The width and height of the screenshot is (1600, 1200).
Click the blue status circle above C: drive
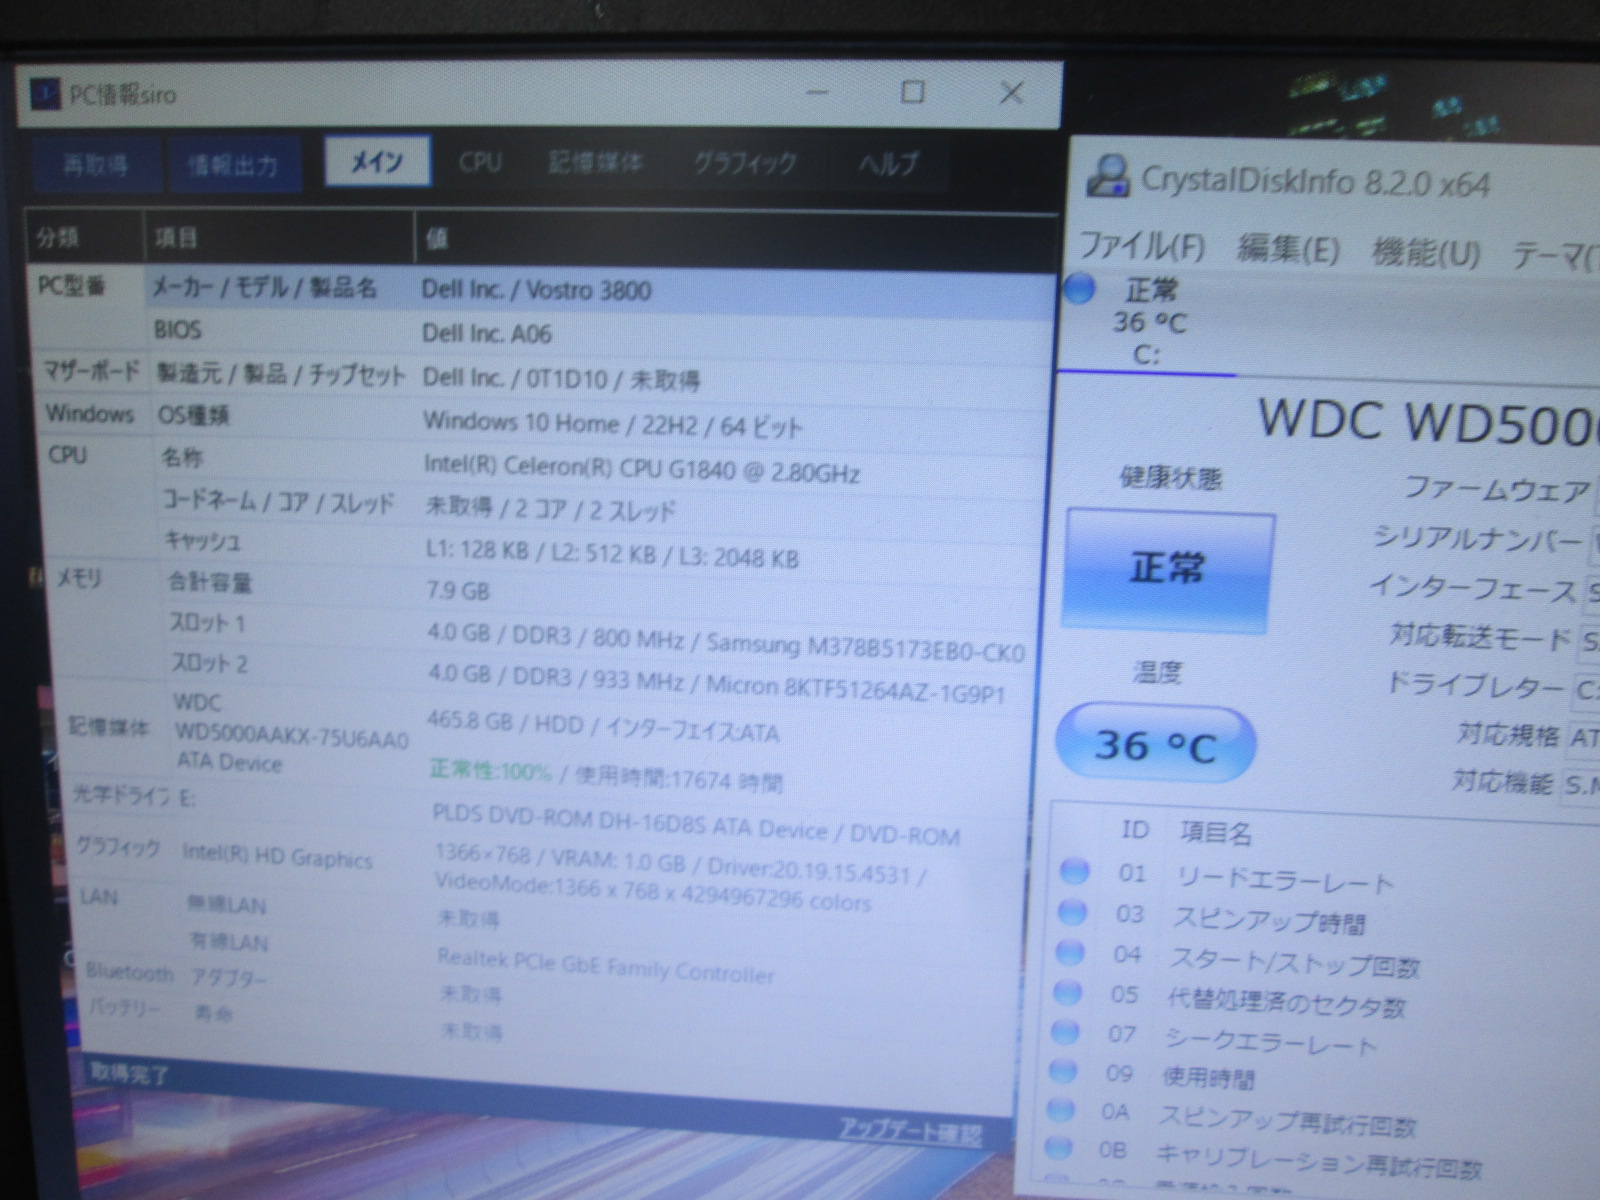click(1079, 289)
